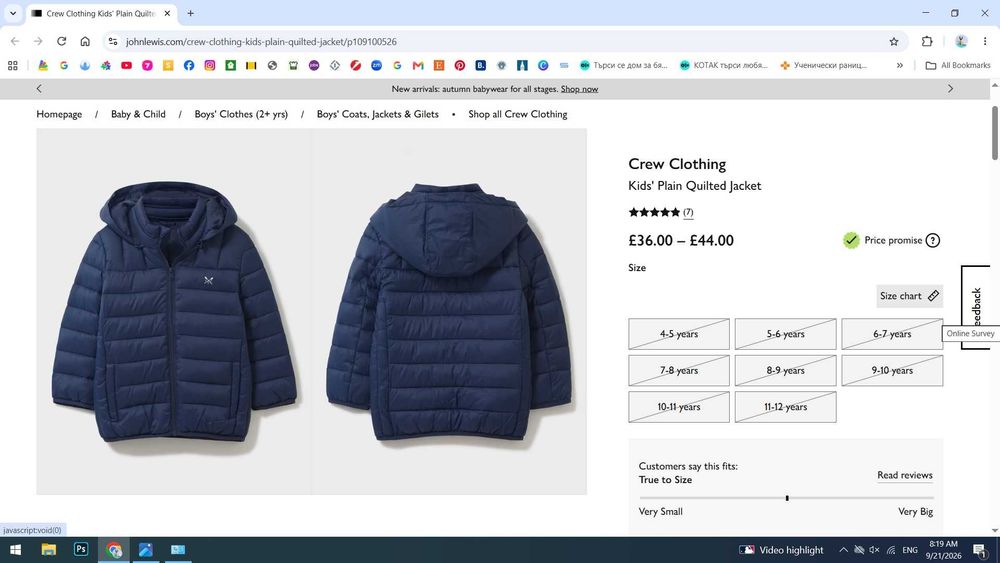Go back with the browser back arrow
The height and width of the screenshot is (563, 1000).
[x=15, y=41]
